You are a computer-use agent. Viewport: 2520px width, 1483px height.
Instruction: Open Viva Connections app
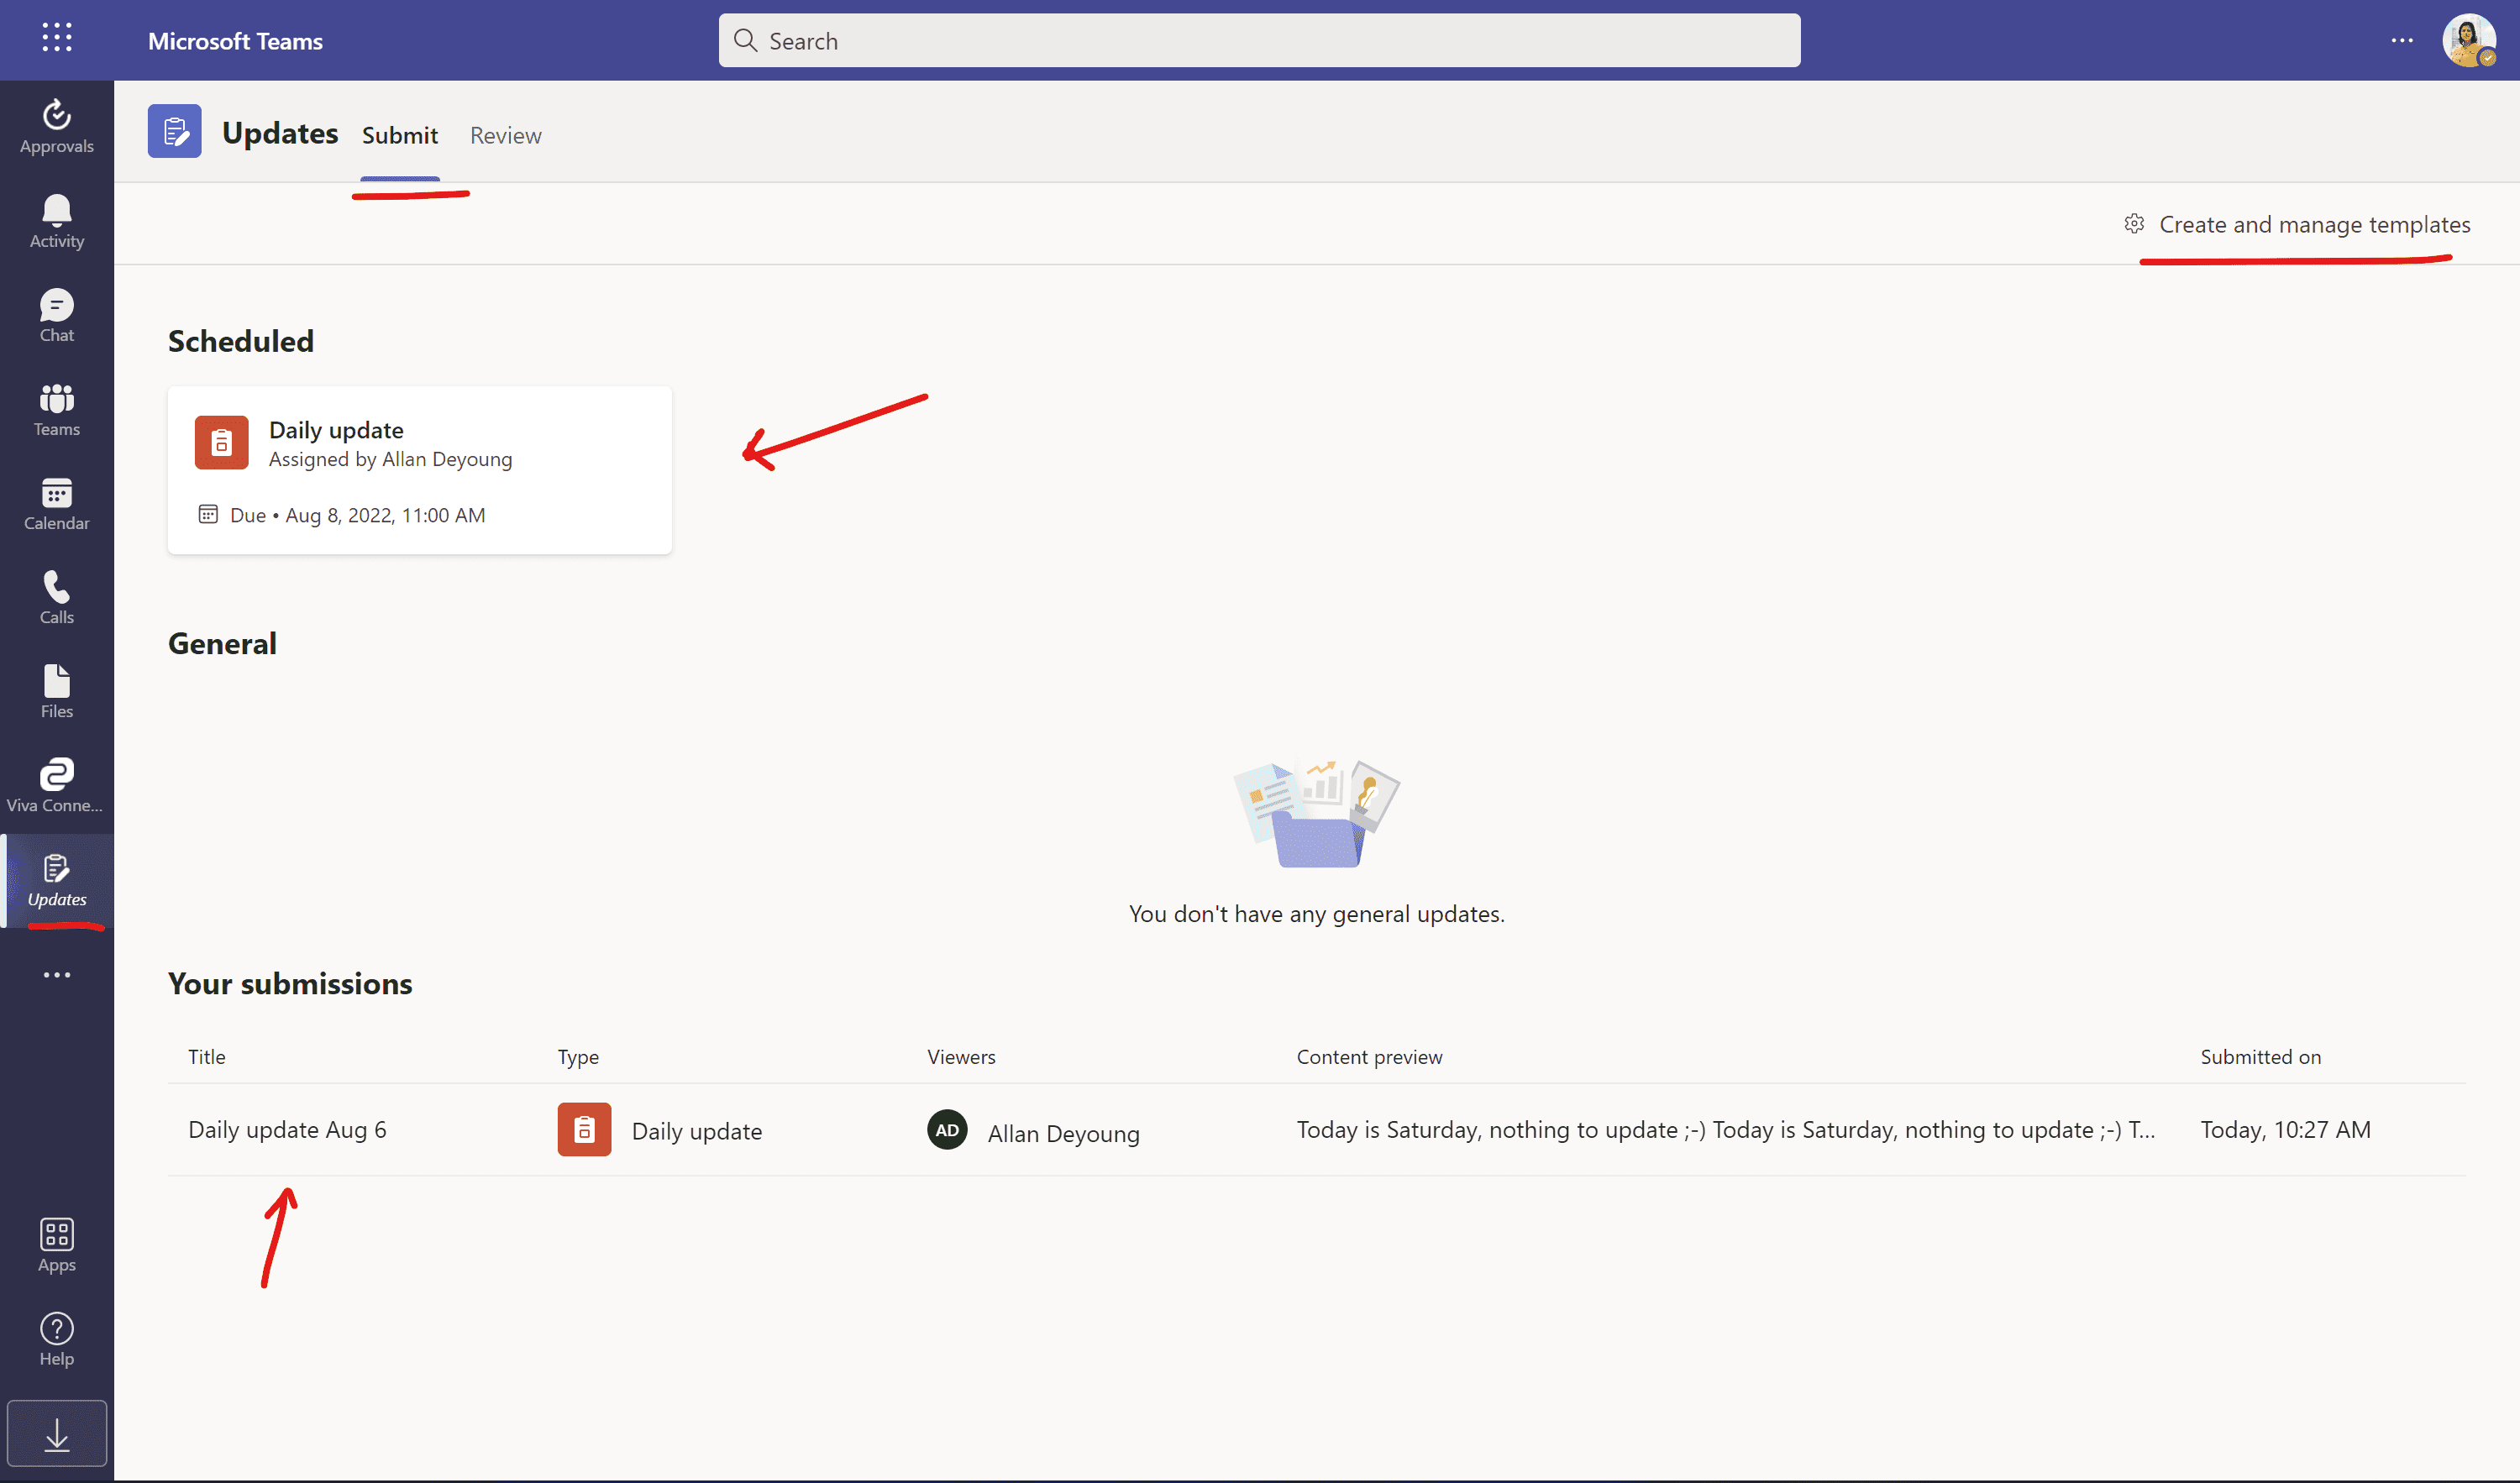(x=57, y=785)
